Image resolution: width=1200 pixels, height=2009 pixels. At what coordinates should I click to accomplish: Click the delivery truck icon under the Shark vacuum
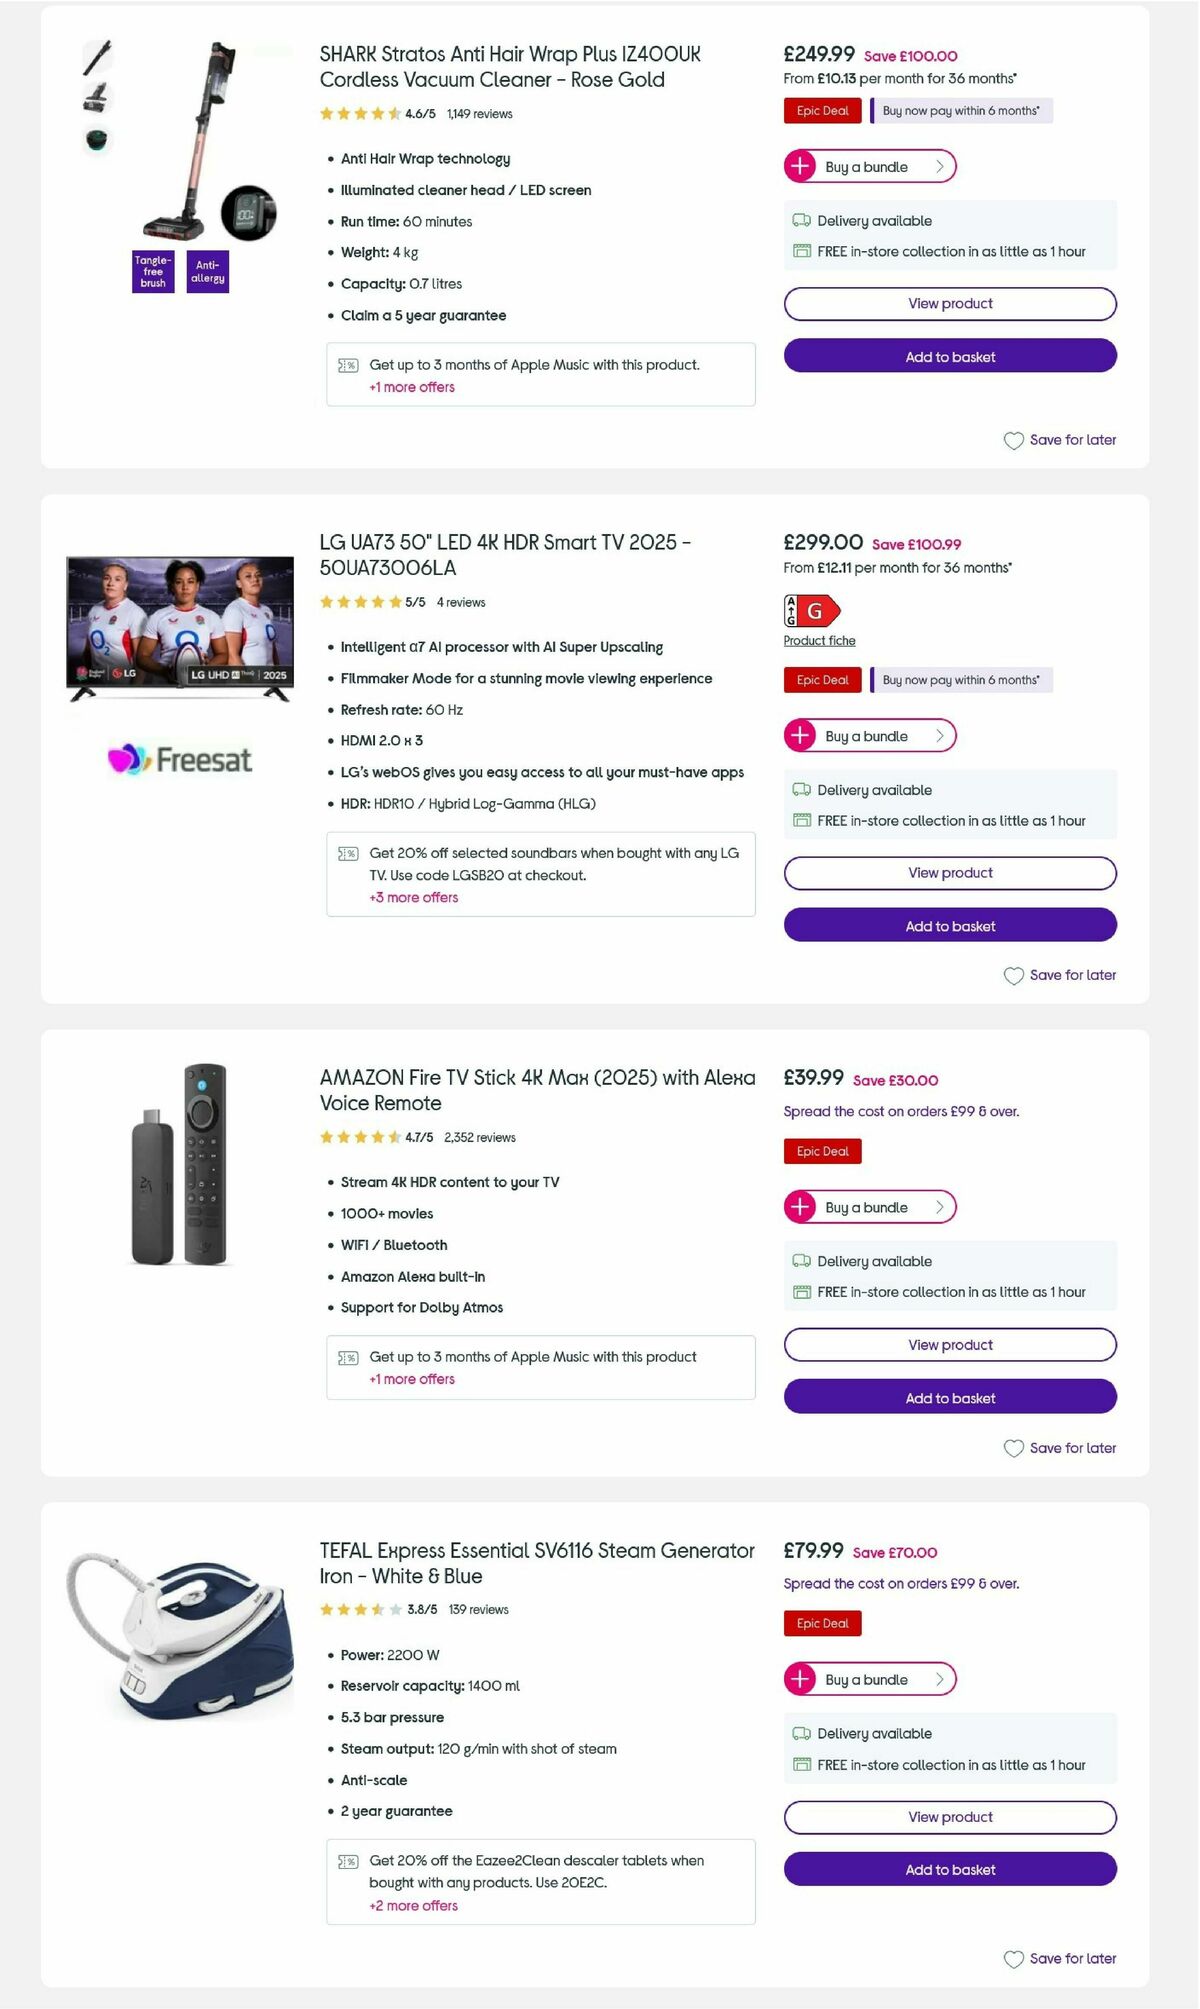tap(800, 220)
